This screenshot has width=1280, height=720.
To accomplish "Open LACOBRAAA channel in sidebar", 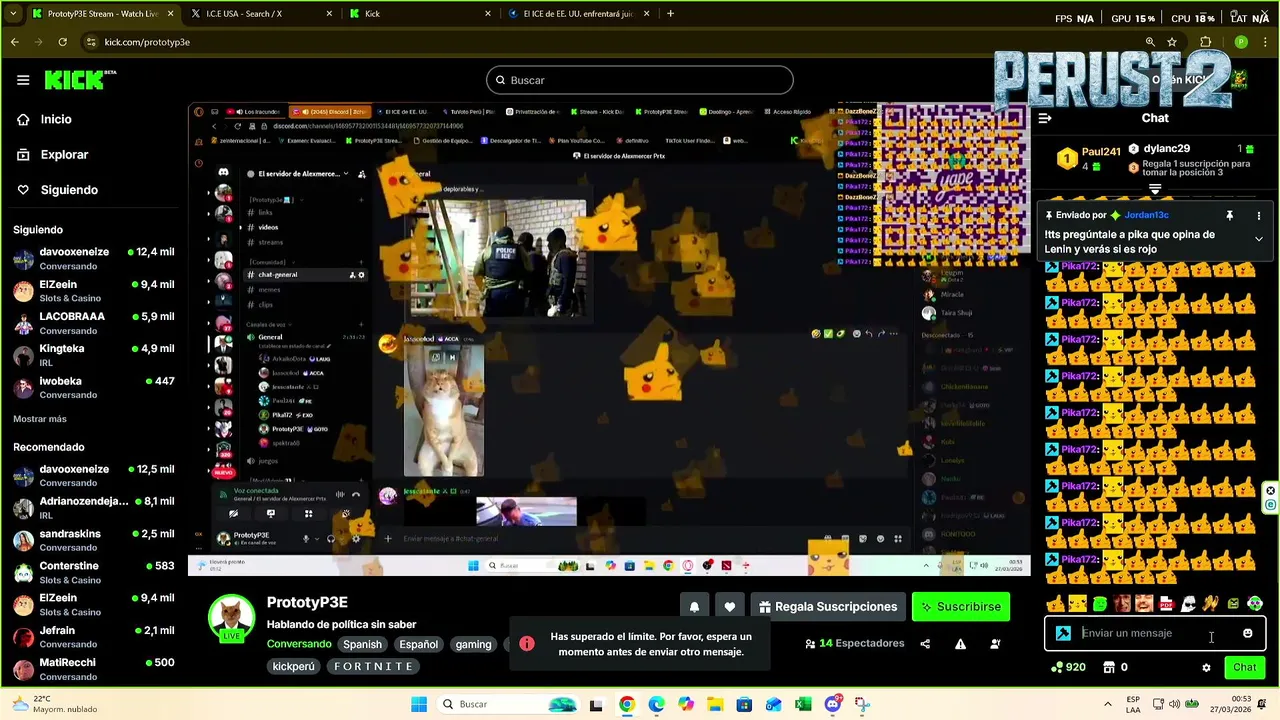I will click(94, 323).
